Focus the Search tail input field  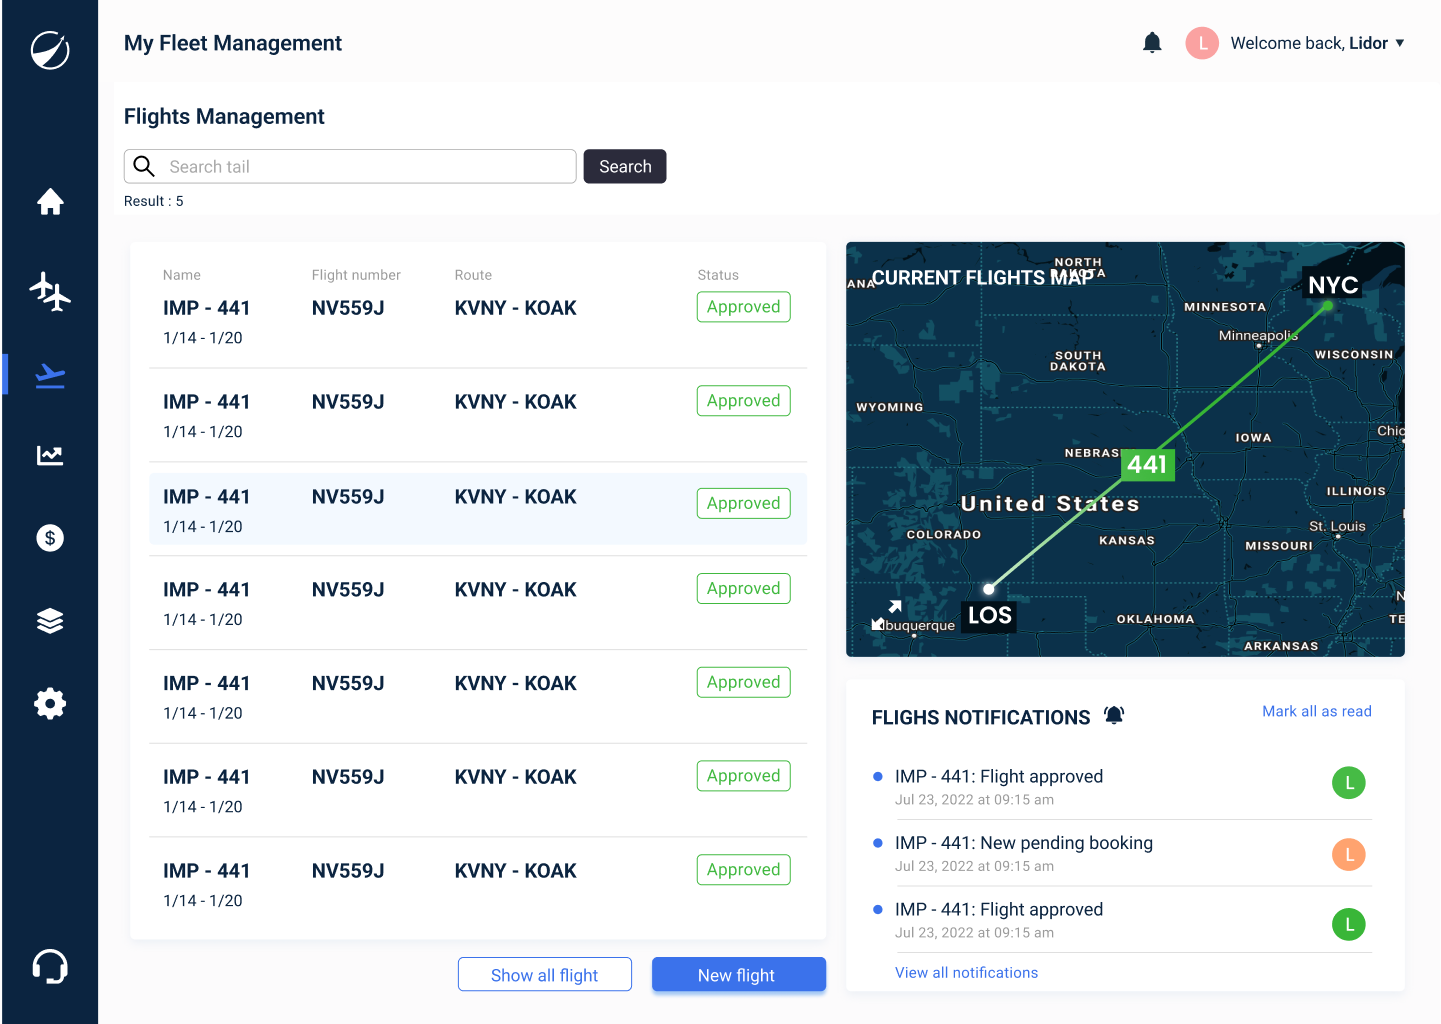350,167
